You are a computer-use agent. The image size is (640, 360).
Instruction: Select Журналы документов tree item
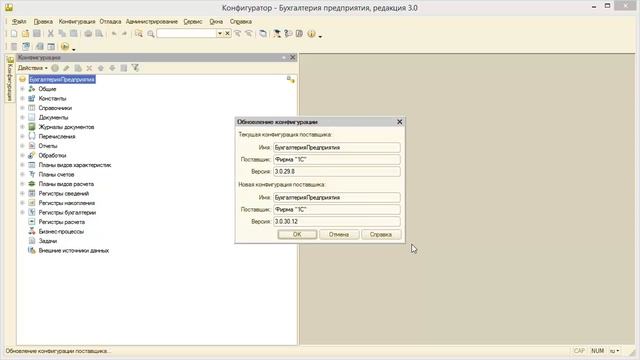tap(66, 127)
